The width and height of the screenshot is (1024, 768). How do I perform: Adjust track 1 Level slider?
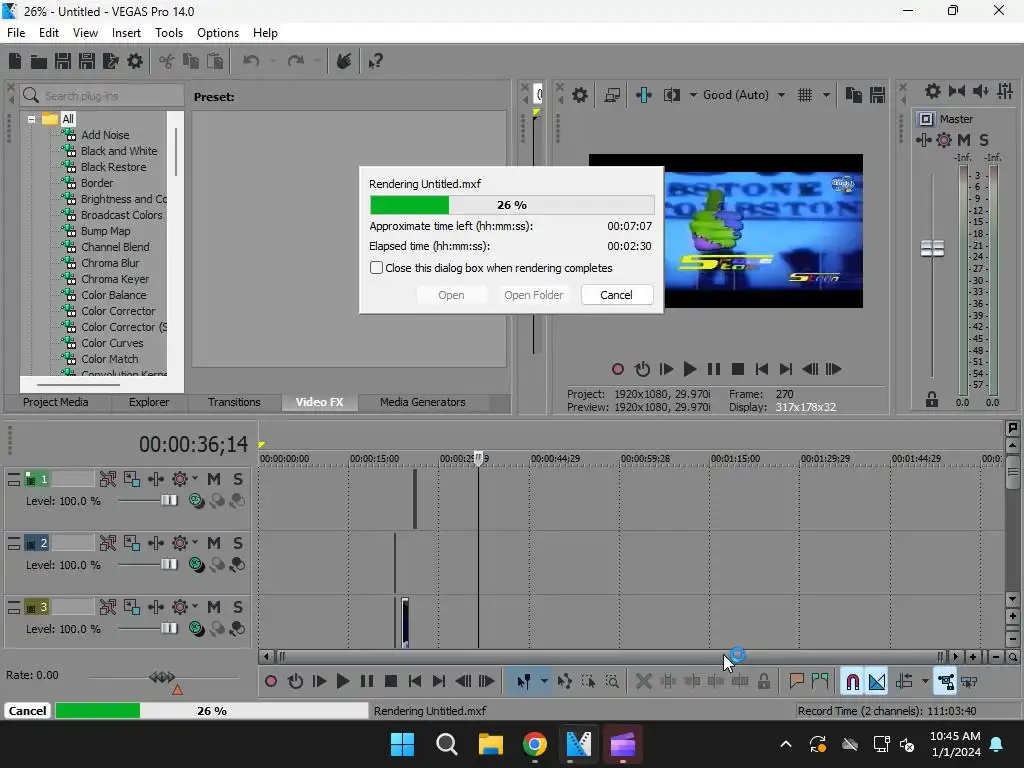(168, 500)
